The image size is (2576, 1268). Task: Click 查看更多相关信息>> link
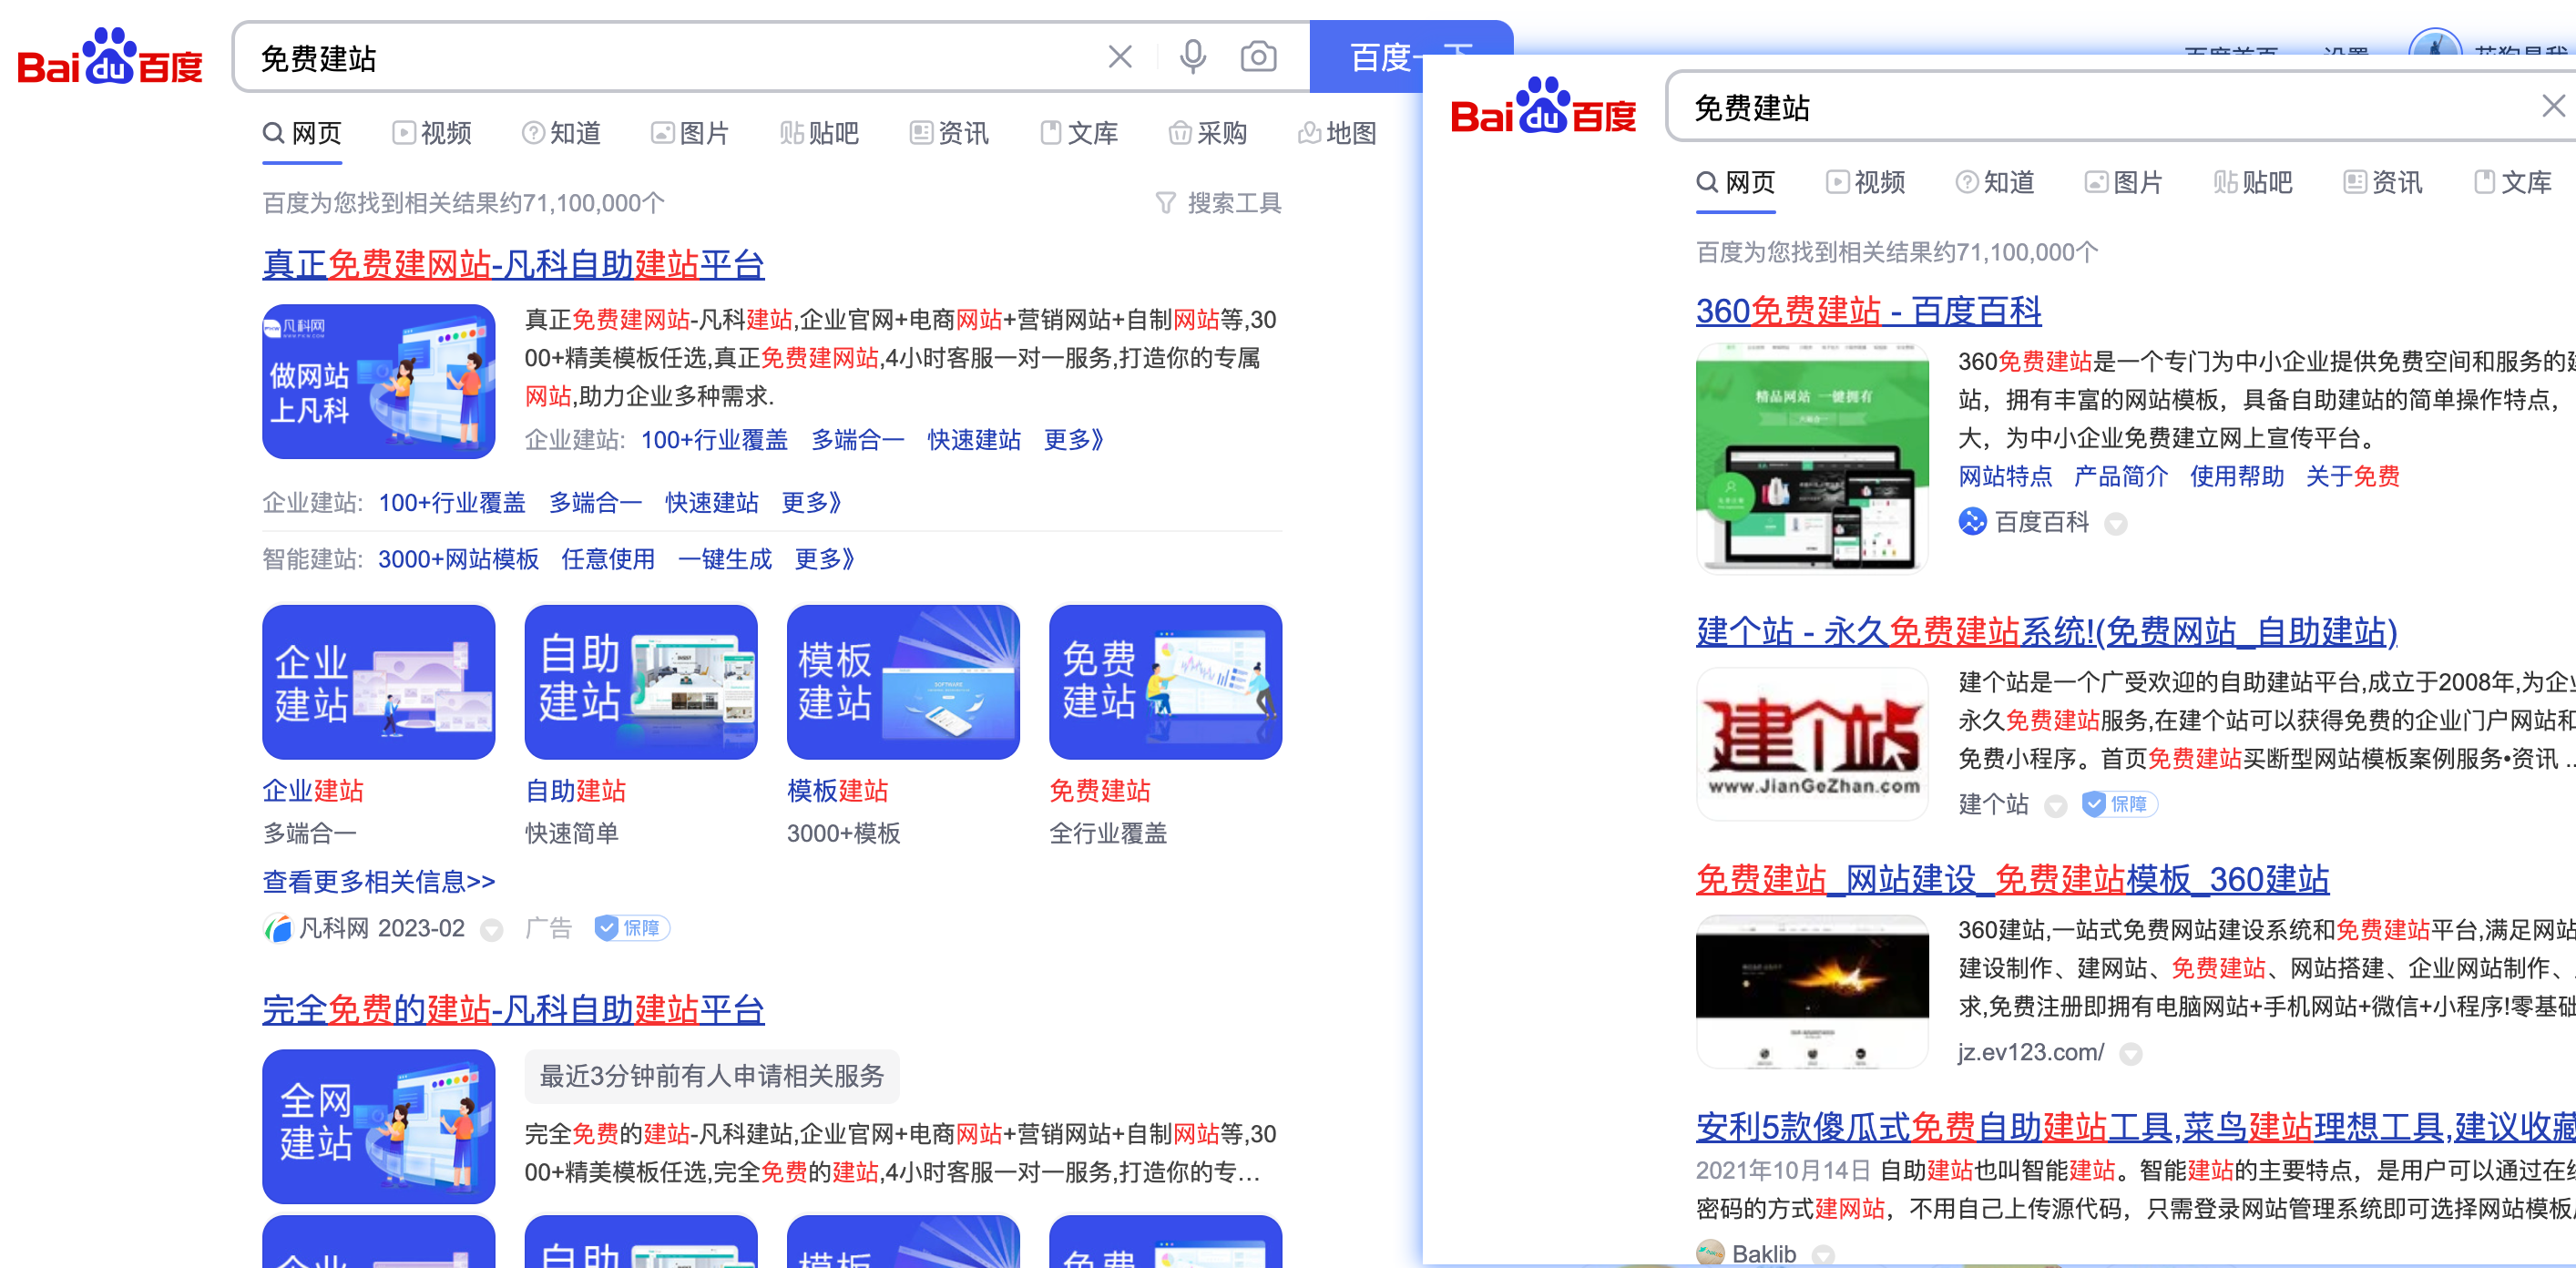pos(379,882)
